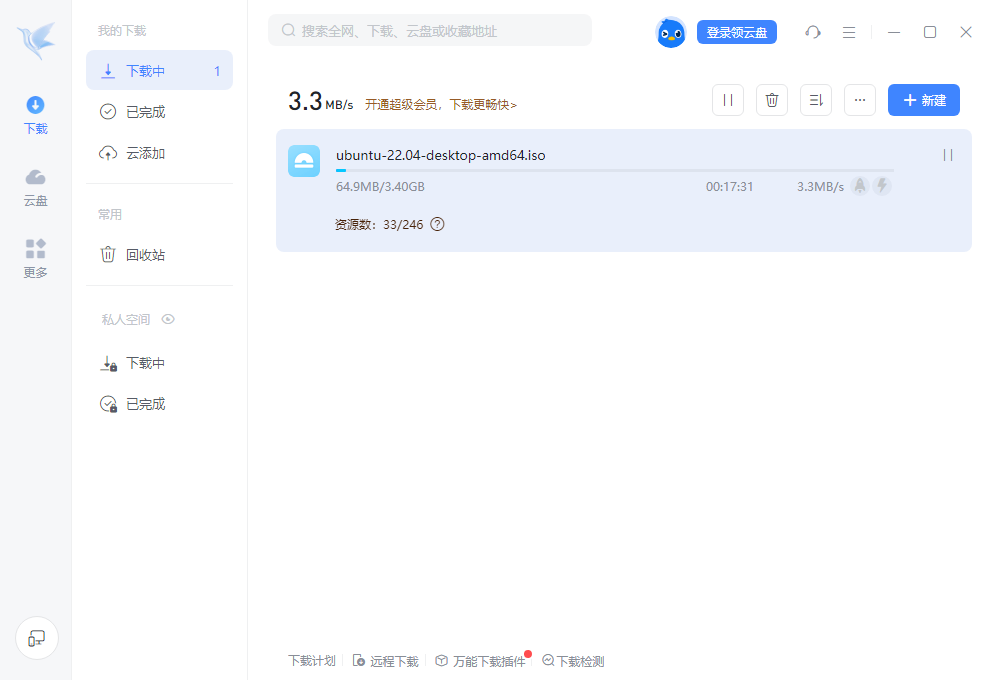Click the 登录领云盘 login button
Screen dimensions: 1000x680
click(x=737, y=32)
